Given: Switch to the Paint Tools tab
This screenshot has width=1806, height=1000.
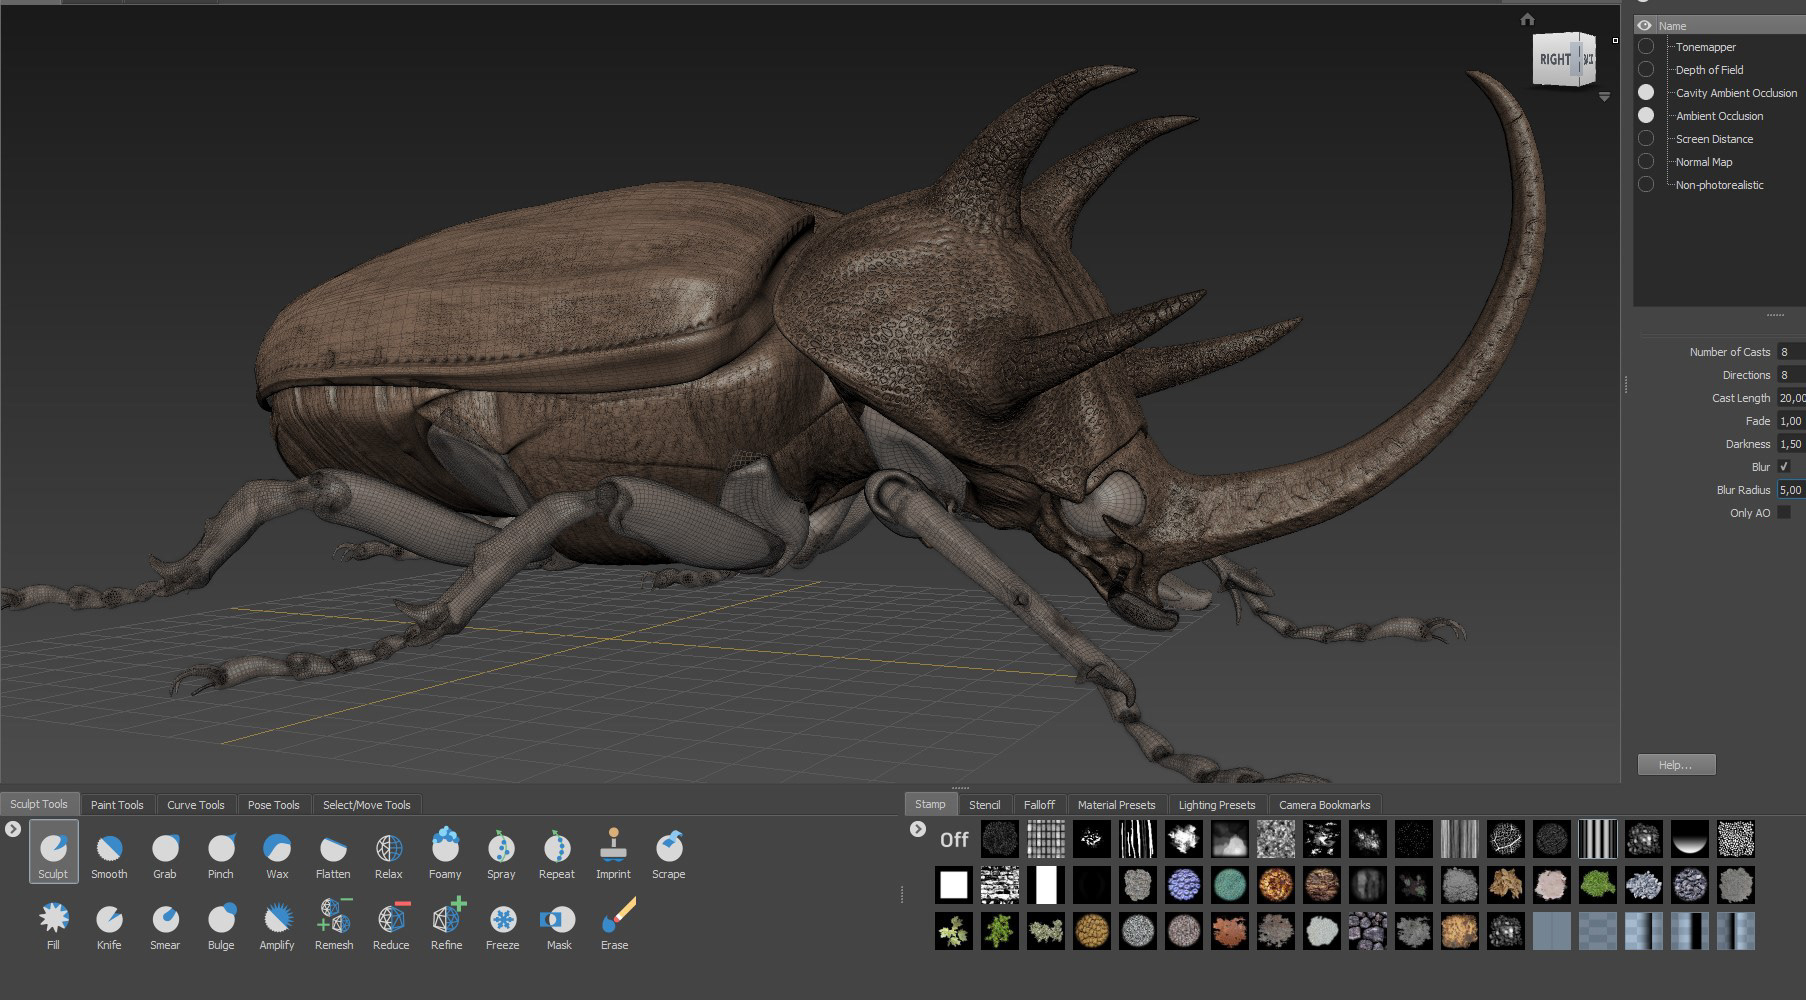Looking at the screenshot, I should (x=117, y=805).
